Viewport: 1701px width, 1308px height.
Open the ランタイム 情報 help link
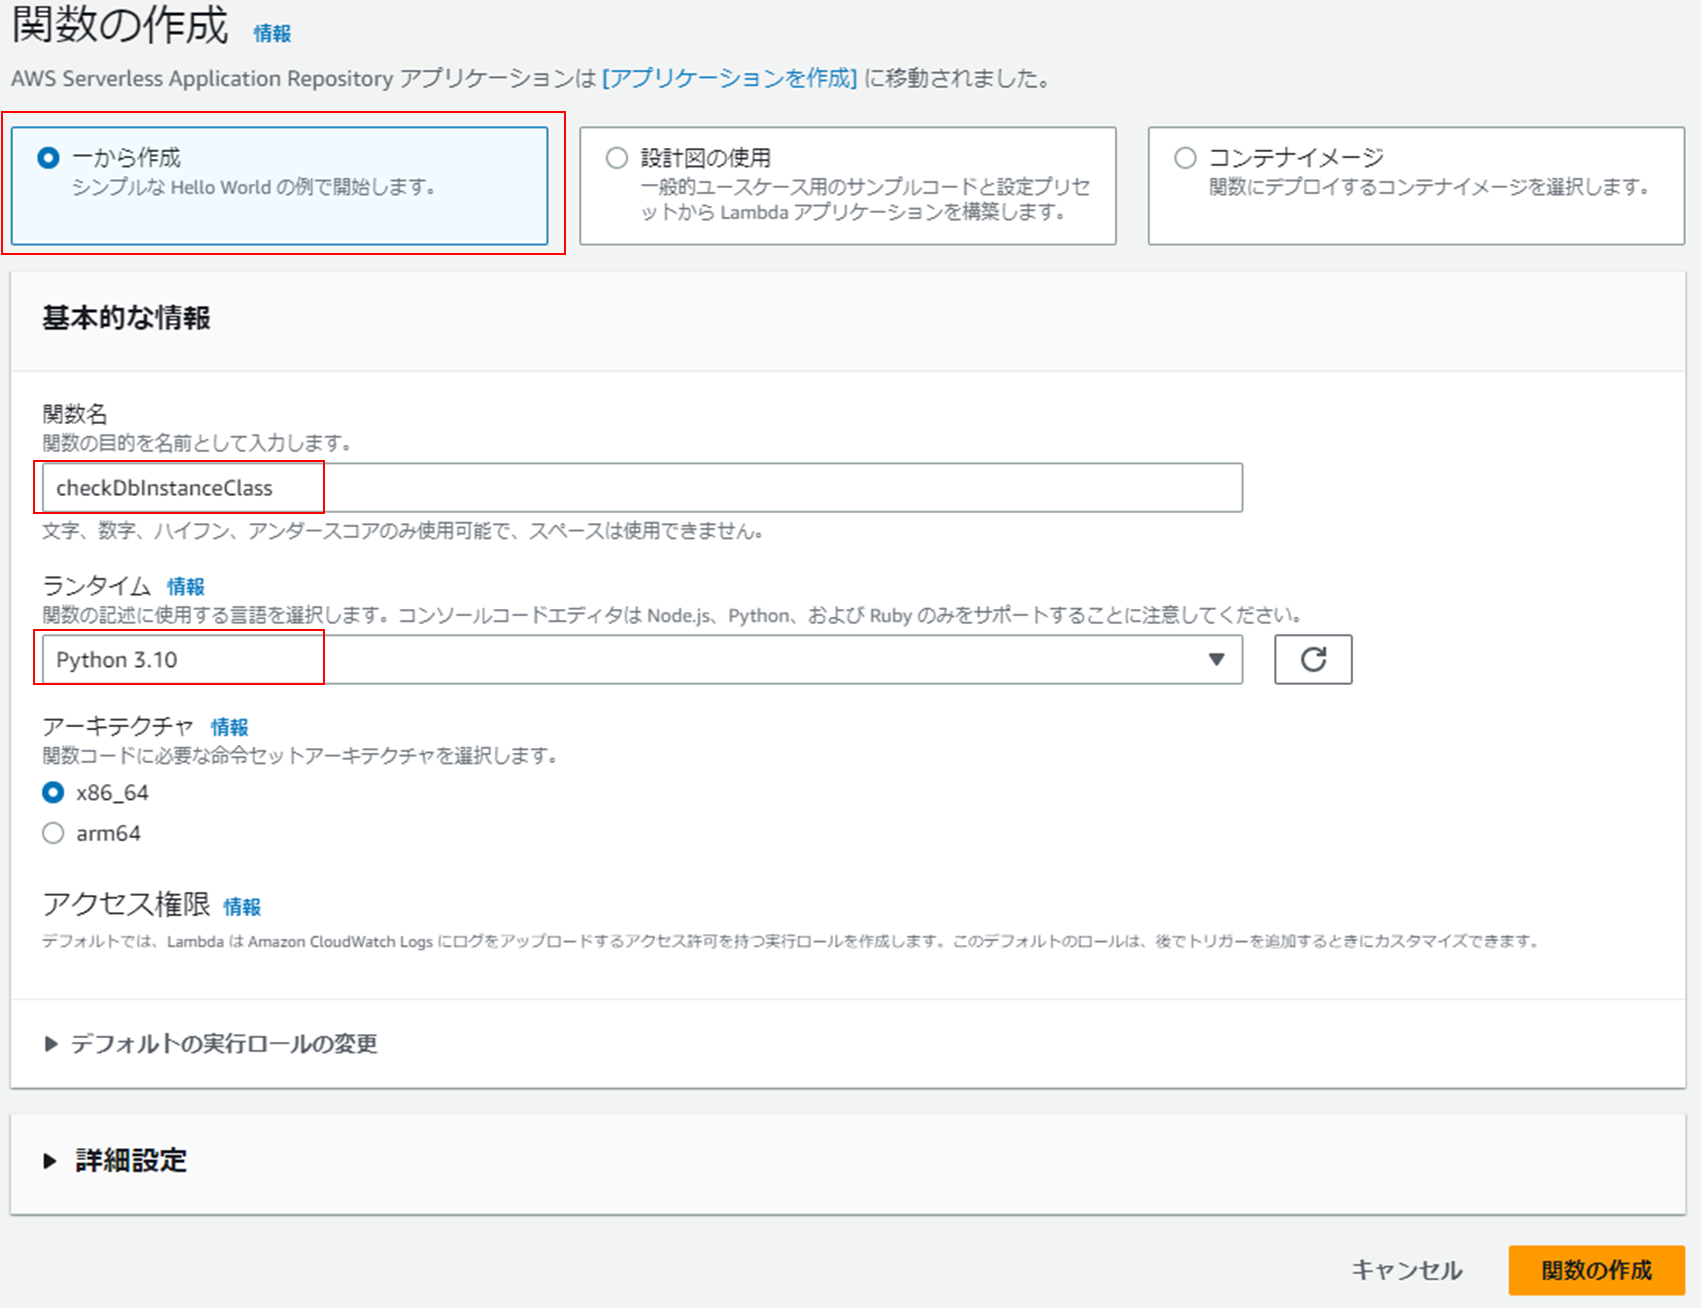[187, 586]
